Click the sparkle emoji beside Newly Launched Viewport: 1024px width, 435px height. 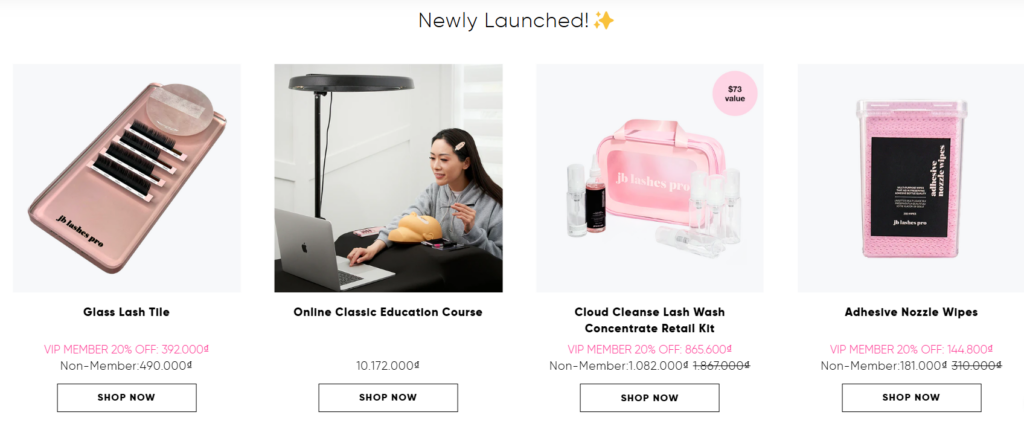tap(604, 21)
